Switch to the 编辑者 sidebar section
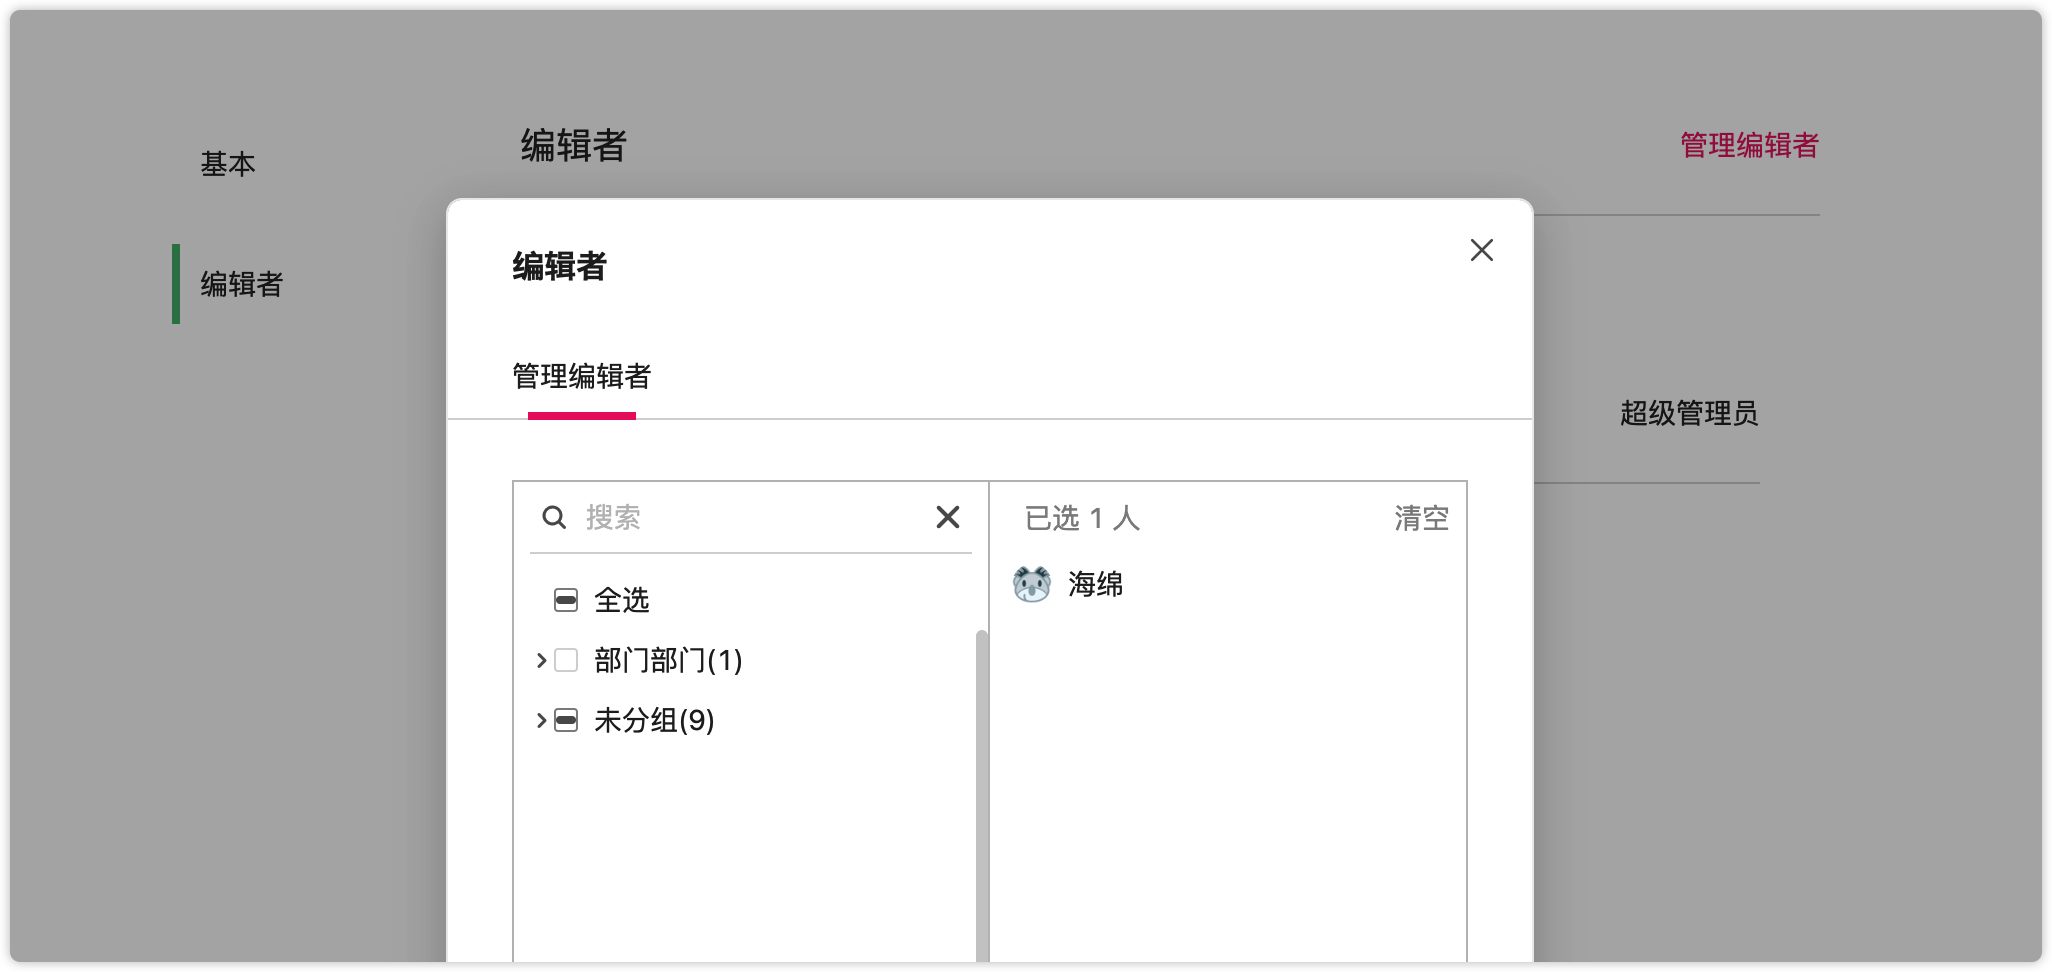This screenshot has width=2052, height=972. pos(241,284)
